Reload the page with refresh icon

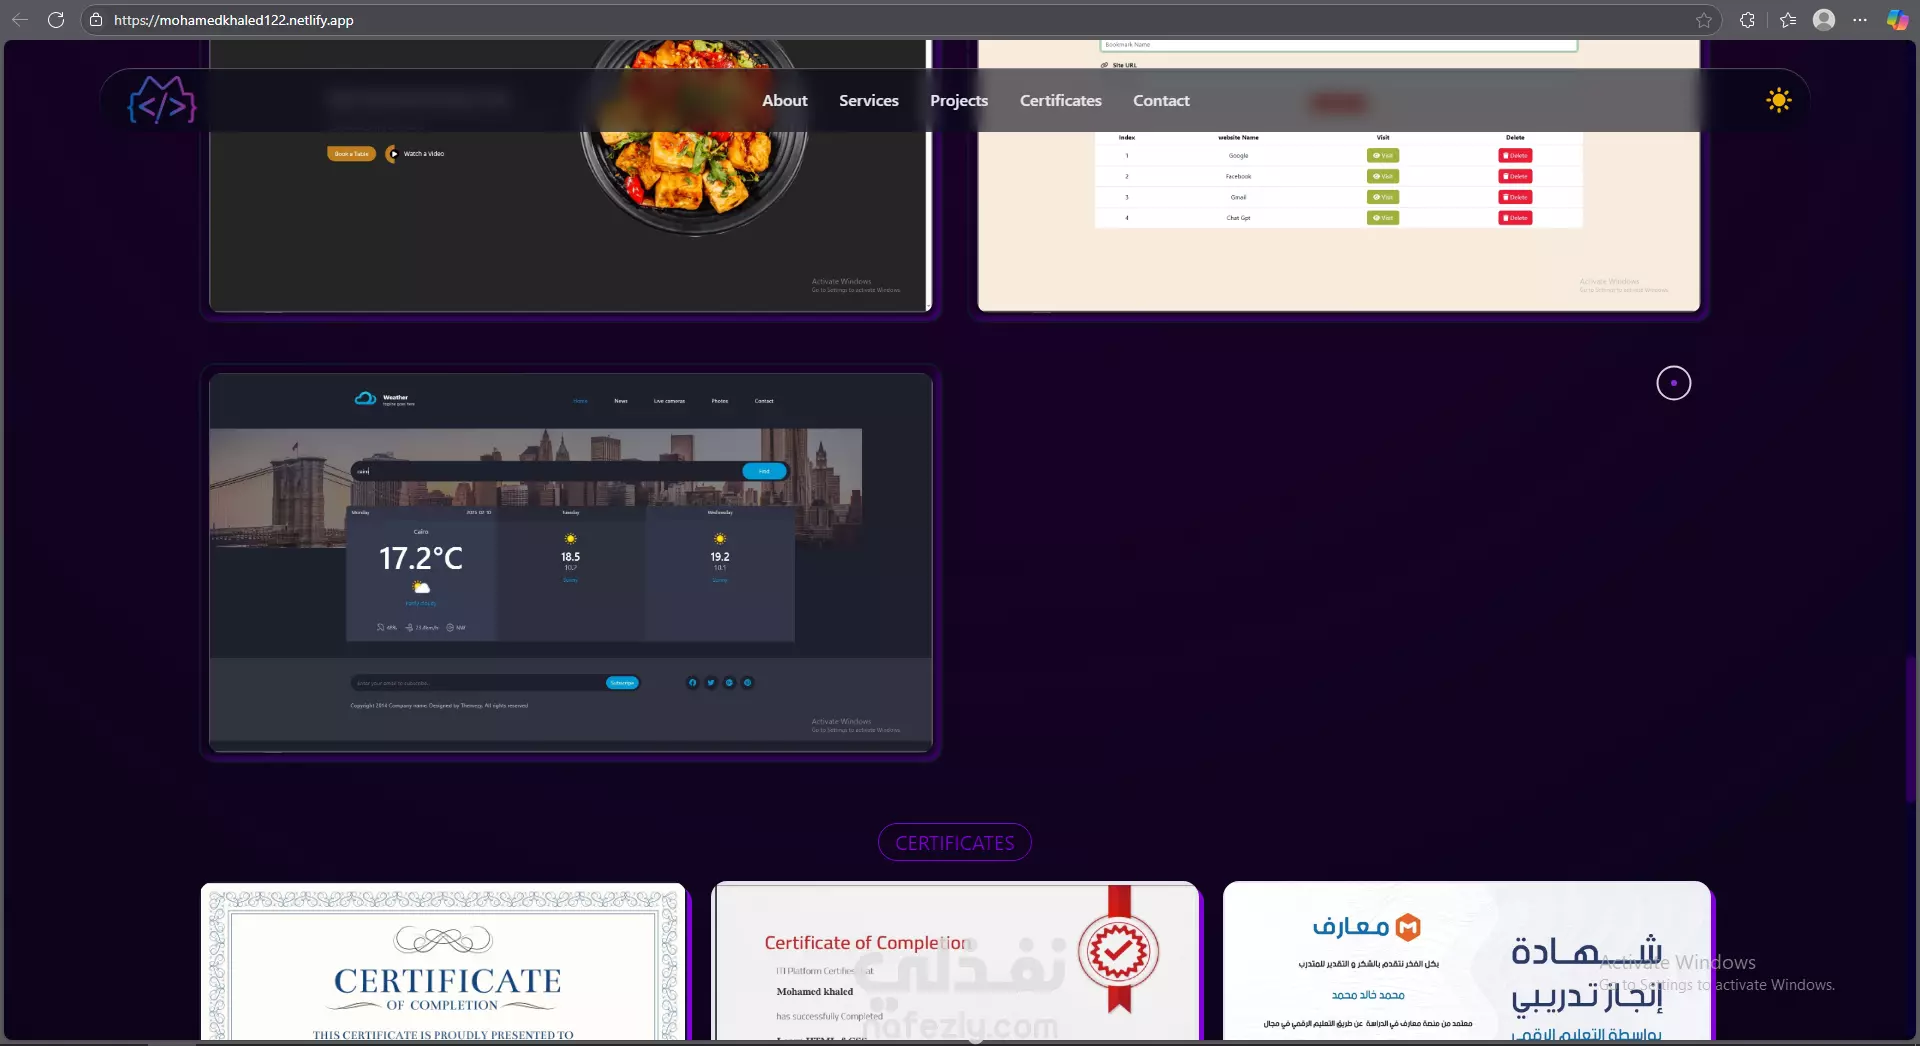(x=56, y=20)
